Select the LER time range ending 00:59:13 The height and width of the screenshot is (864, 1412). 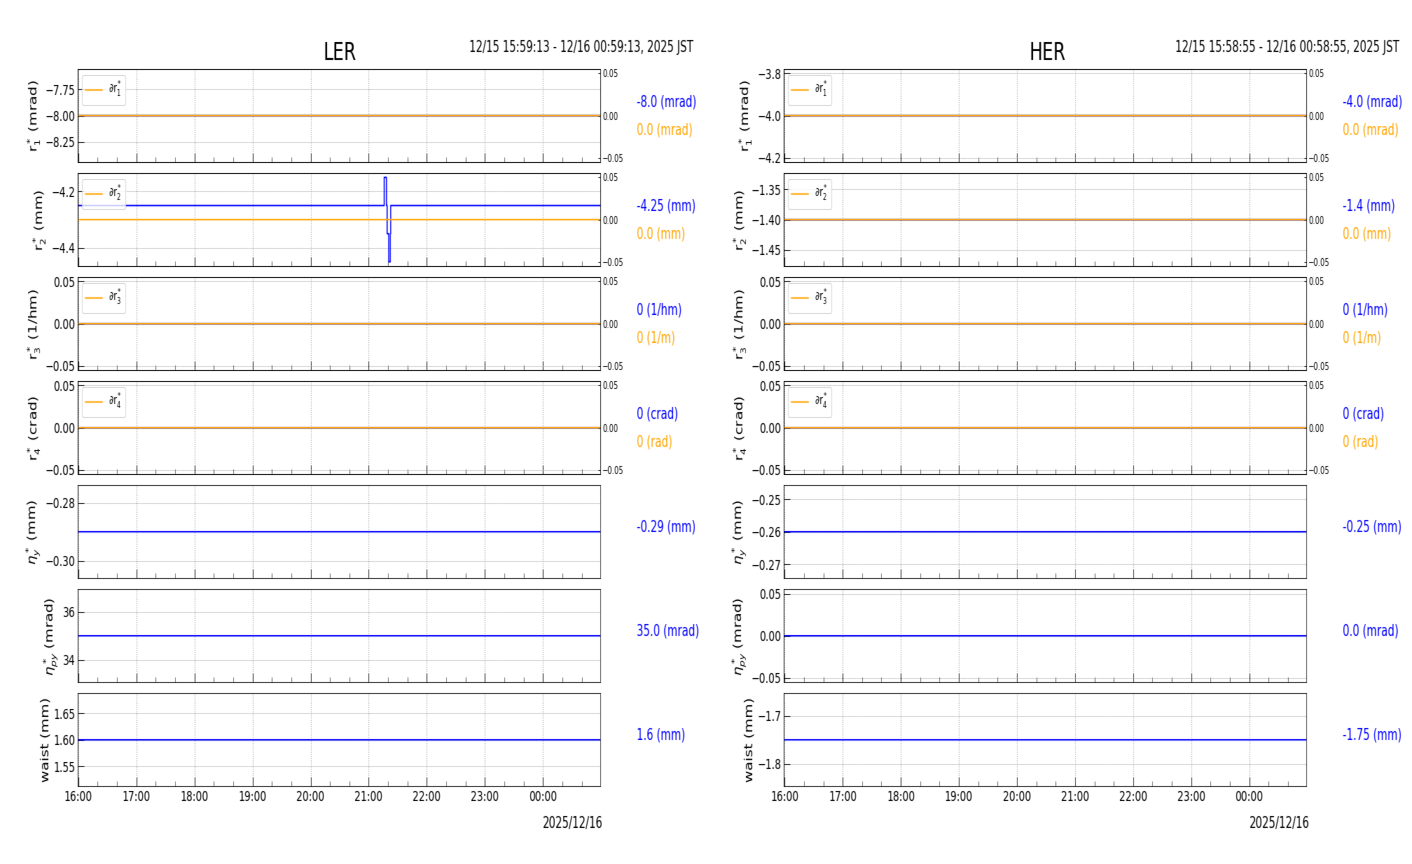[581, 47]
